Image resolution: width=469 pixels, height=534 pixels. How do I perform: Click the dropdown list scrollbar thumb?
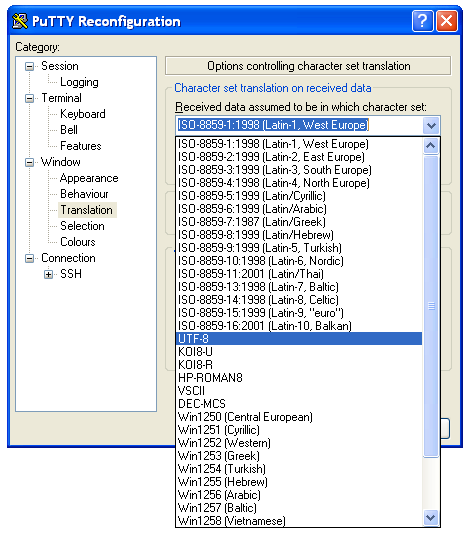point(431,306)
